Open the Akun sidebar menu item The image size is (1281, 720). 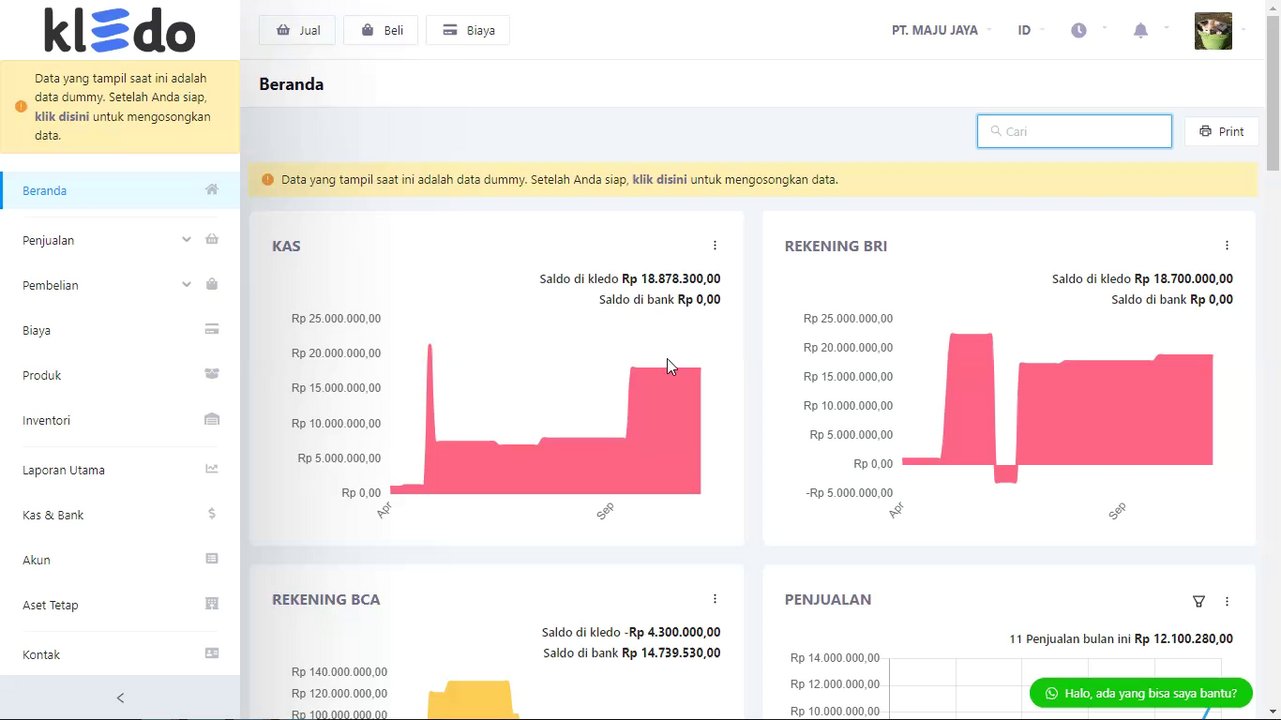(x=120, y=560)
